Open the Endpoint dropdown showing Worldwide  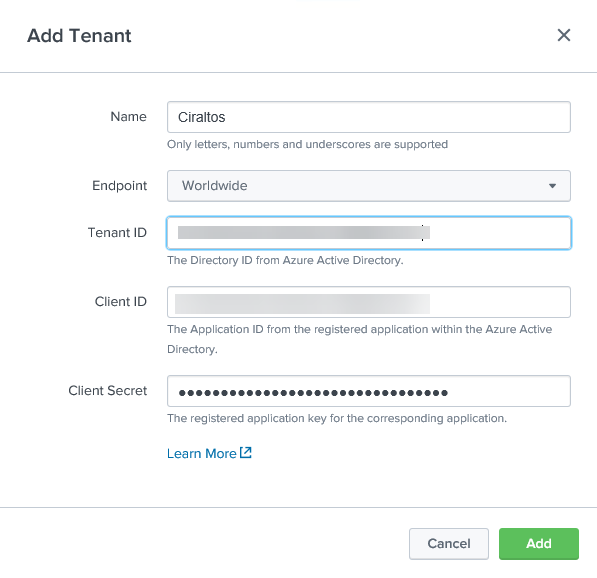point(369,186)
